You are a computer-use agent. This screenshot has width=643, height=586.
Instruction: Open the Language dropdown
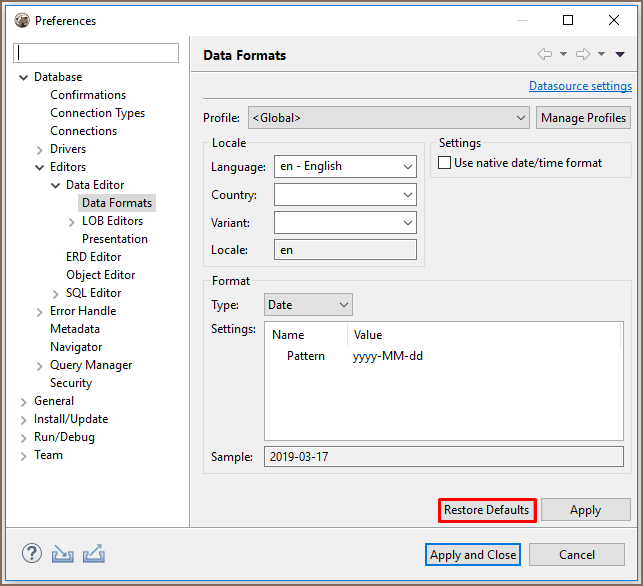pyautogui.click(x=345, y=166)
